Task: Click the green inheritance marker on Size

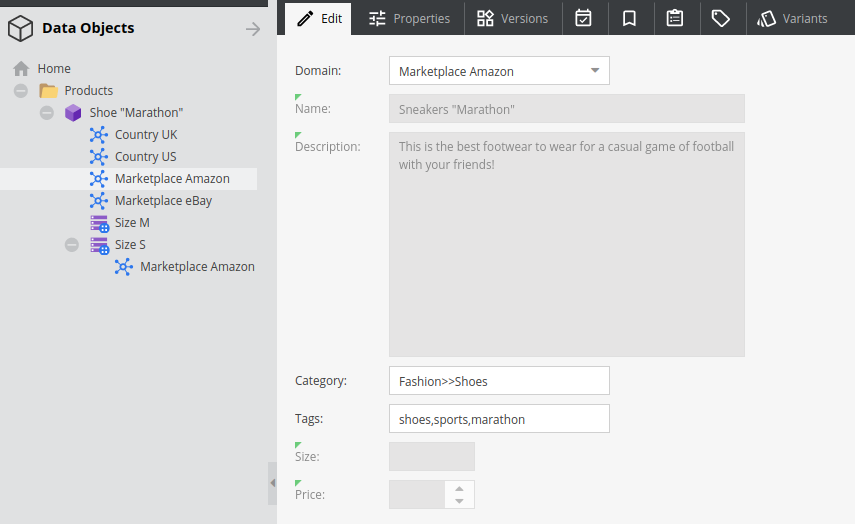Action: coord(298,445)
